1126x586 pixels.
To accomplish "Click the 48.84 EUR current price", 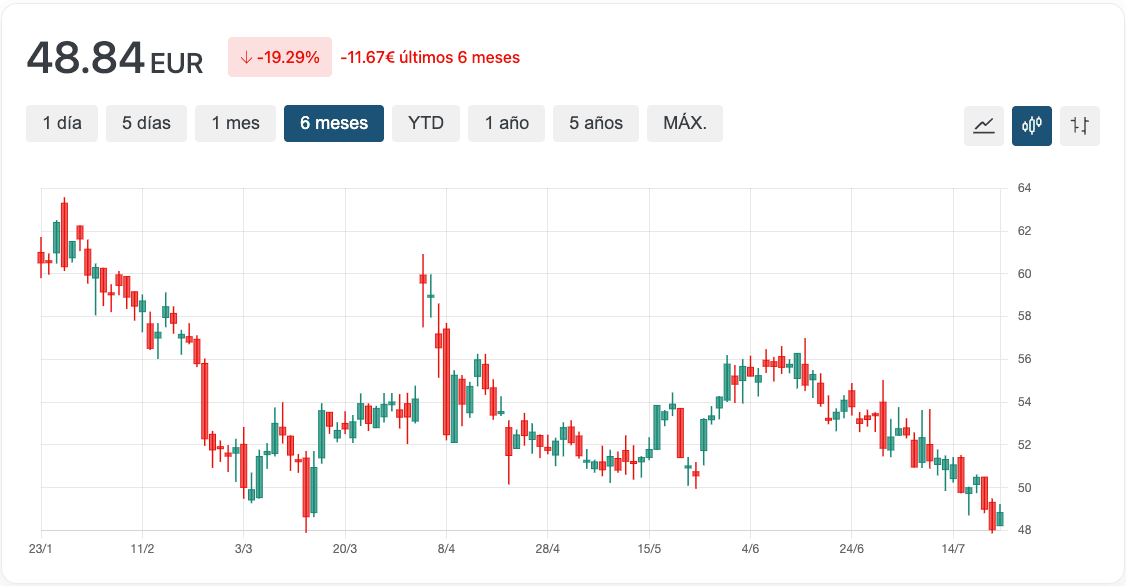I will coord(114,59).
